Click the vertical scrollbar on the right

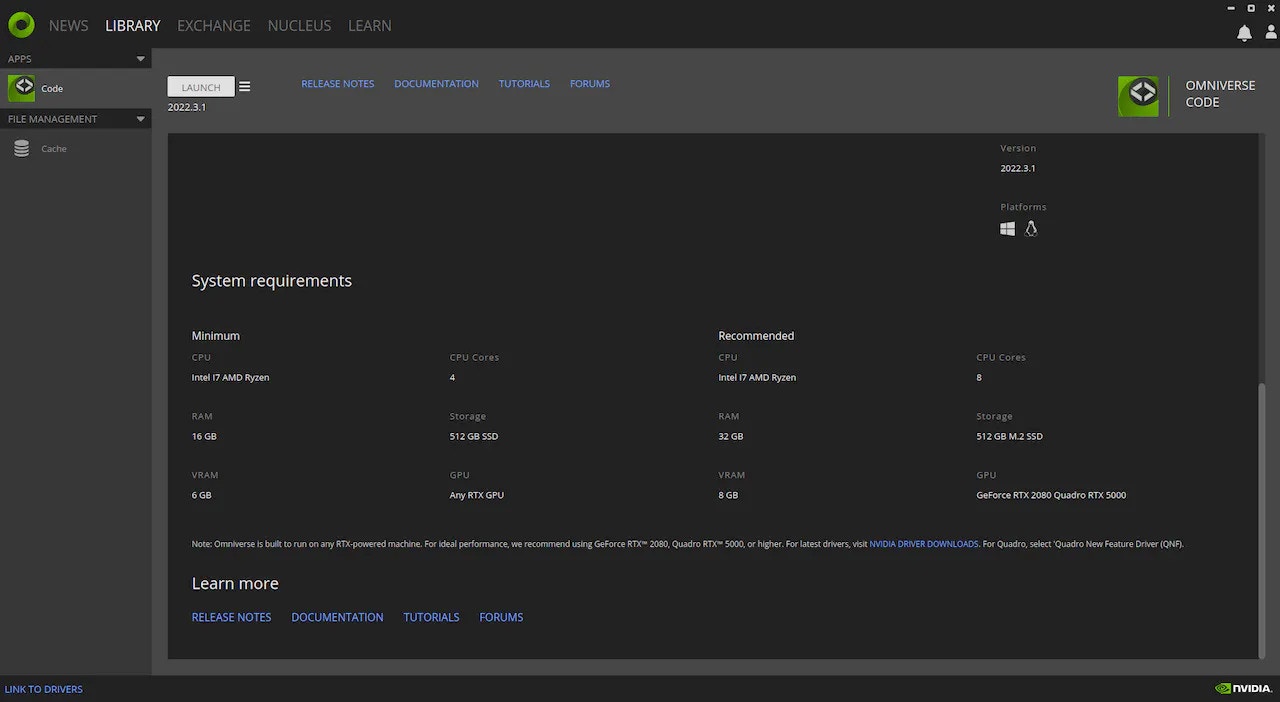[x=1261, y=520]
